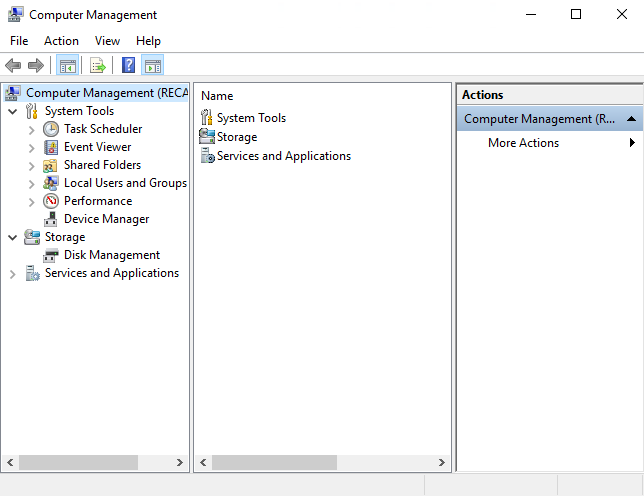This screenshot has height=496, width=644.
Task: Click the Export List toolbar icon
Action: tap(98, 65)
